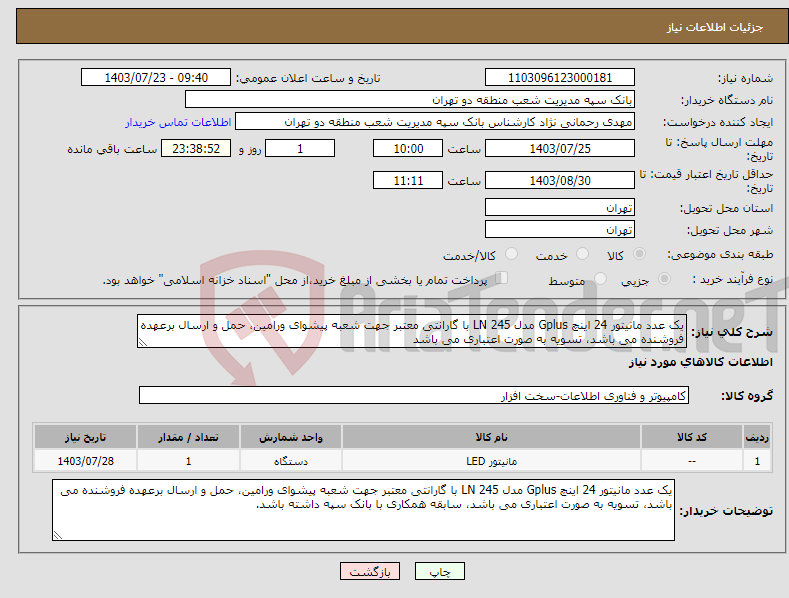Click the تعداد / مقدار column header
Screen dimensions: 789x598
(188, 437)
